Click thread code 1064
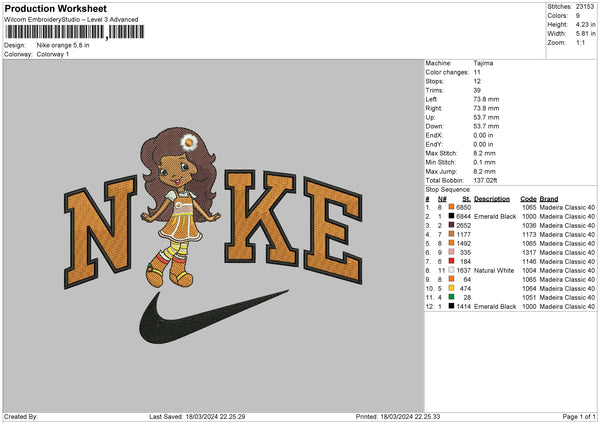The width and height of the screenshot is (600, 424). tap(529, 288)
